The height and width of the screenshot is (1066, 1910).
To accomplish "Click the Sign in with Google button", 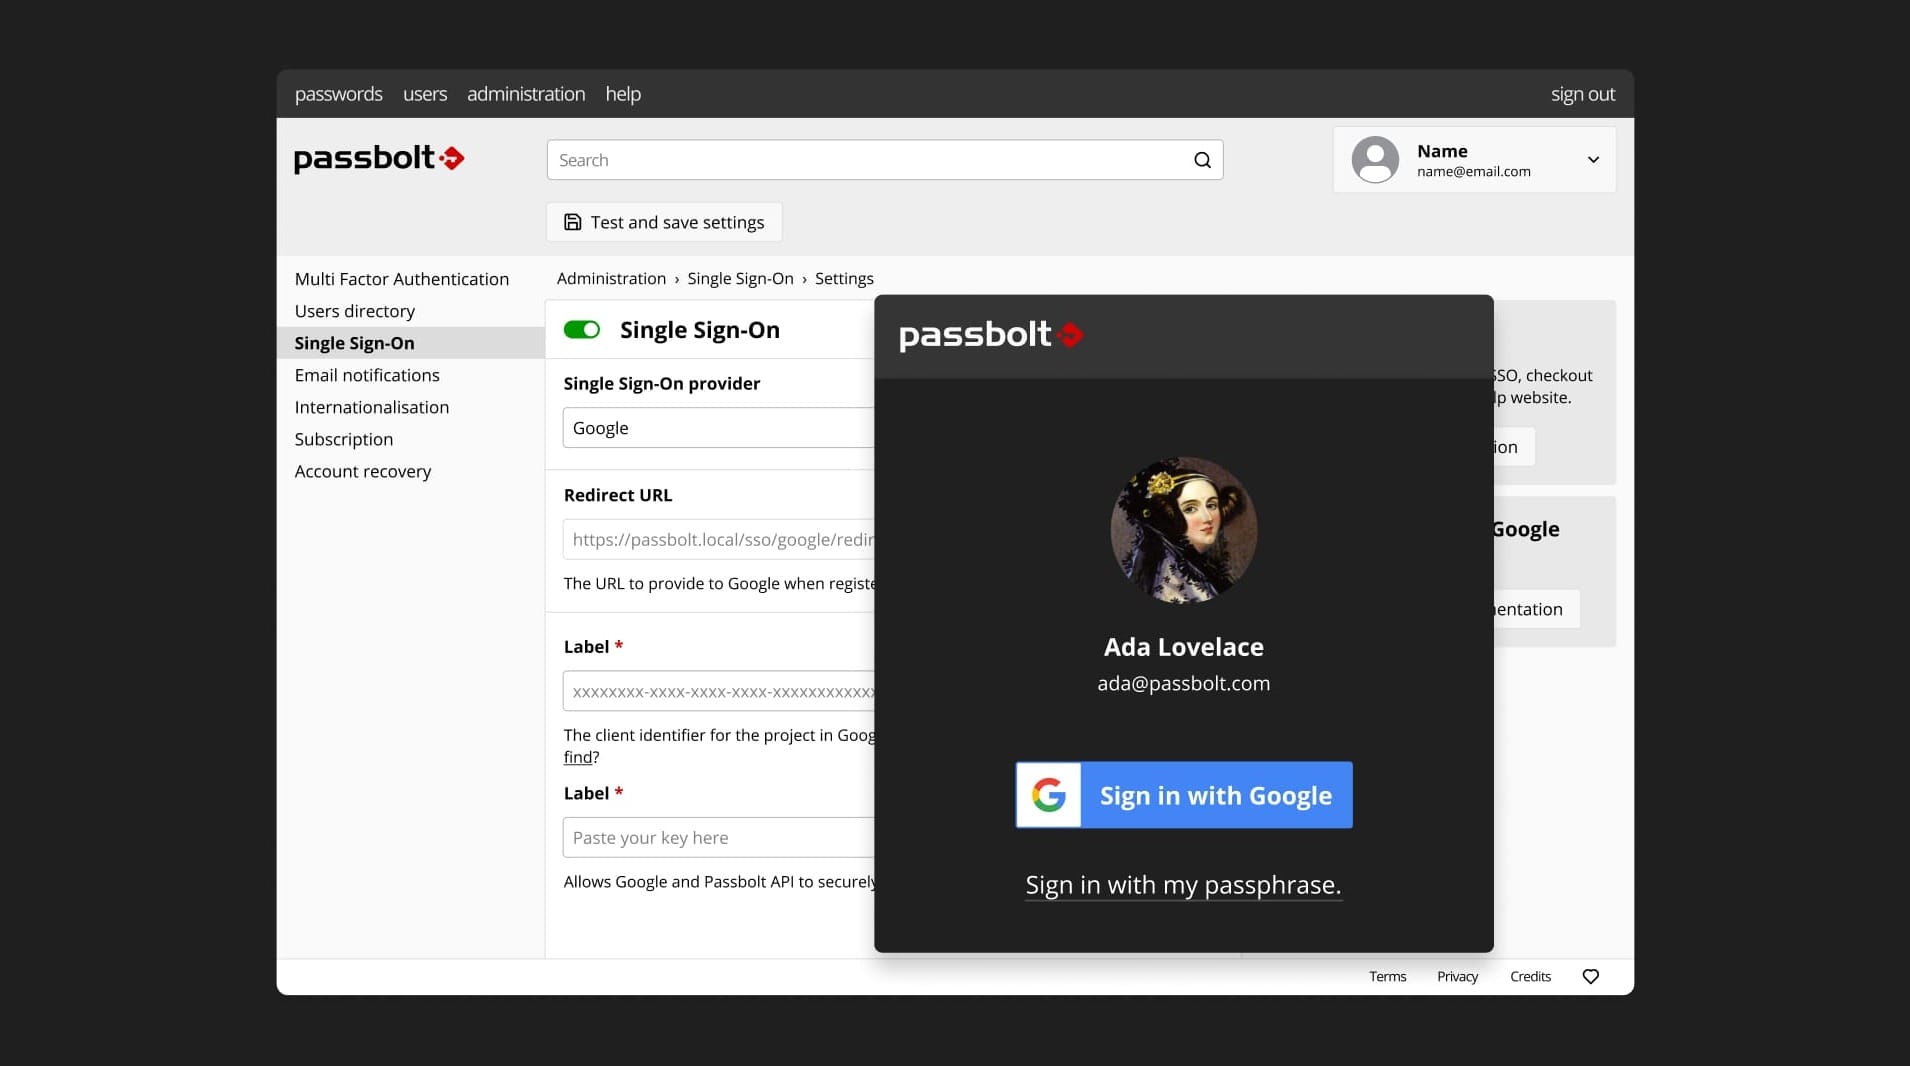I will click(1215, 795).
